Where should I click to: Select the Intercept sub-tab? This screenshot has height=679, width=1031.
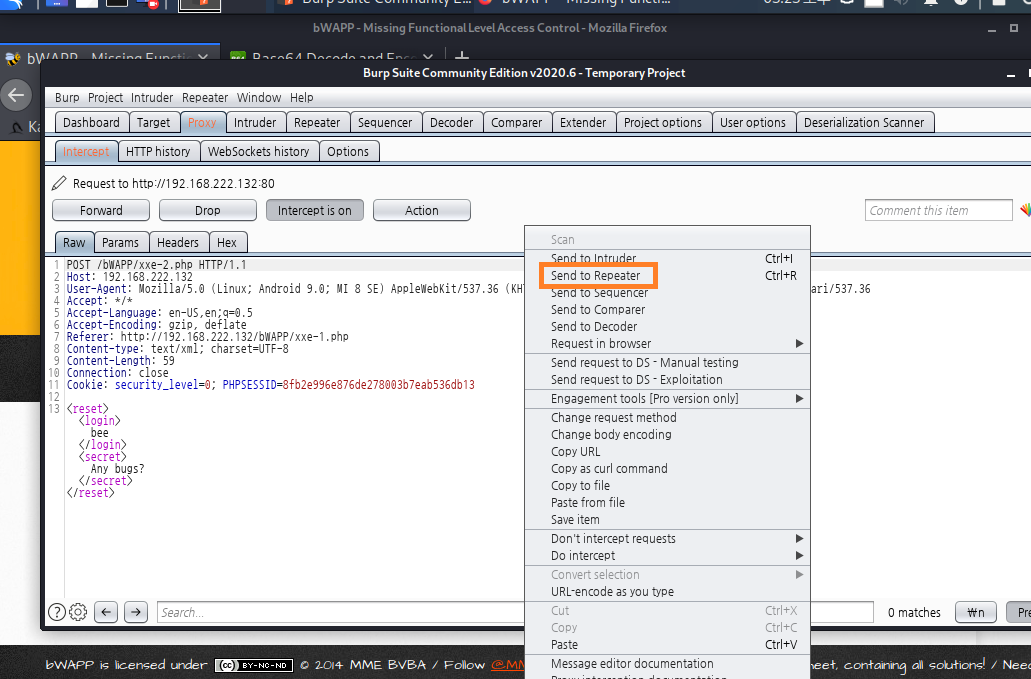(86, 151)
